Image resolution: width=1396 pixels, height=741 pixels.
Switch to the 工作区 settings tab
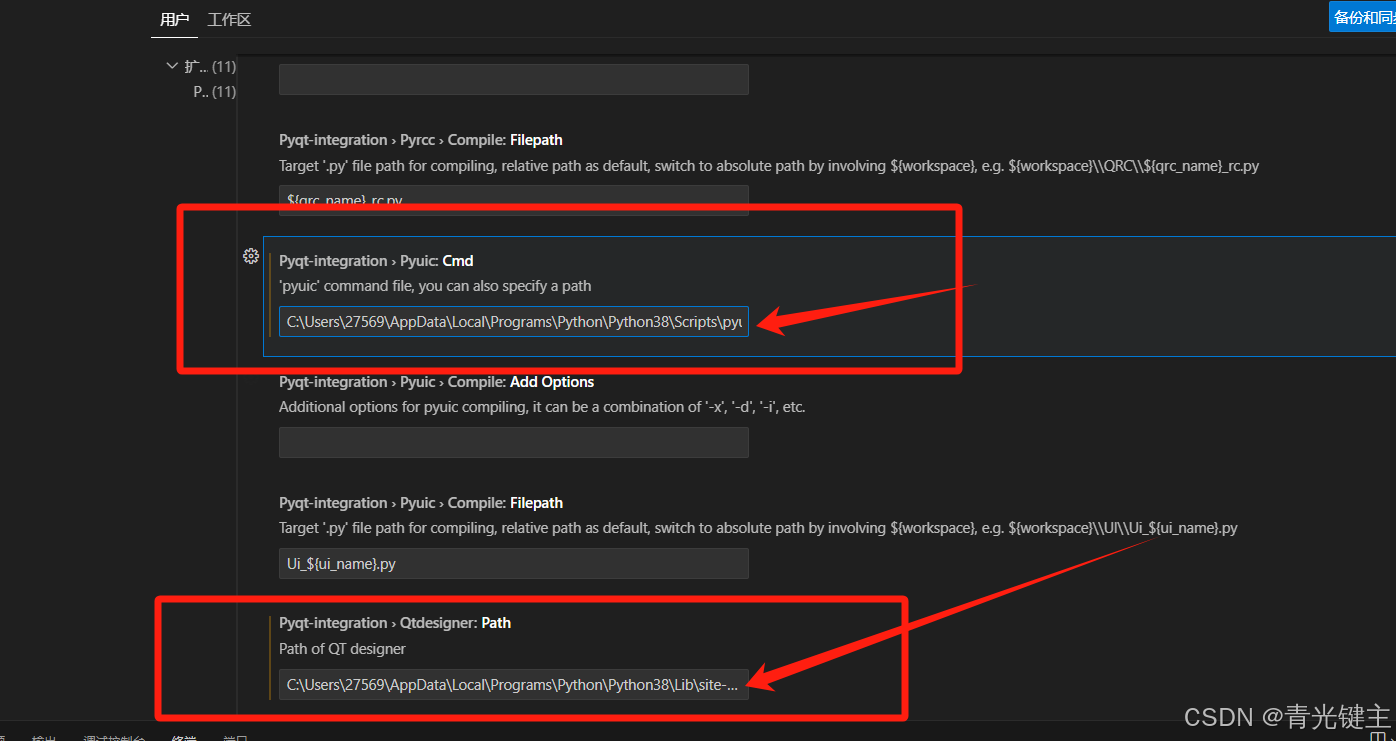click(x=229, y=19)
